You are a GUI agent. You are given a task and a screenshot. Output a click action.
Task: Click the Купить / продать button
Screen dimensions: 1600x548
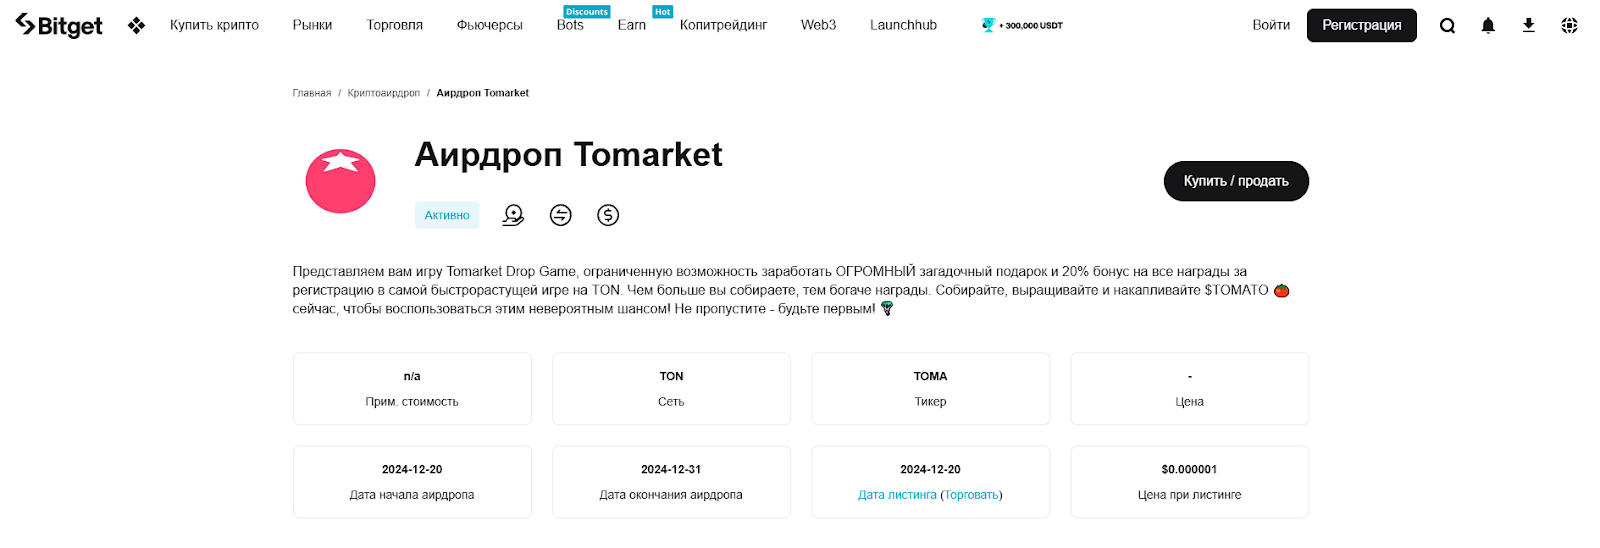tap(1236, 181)
